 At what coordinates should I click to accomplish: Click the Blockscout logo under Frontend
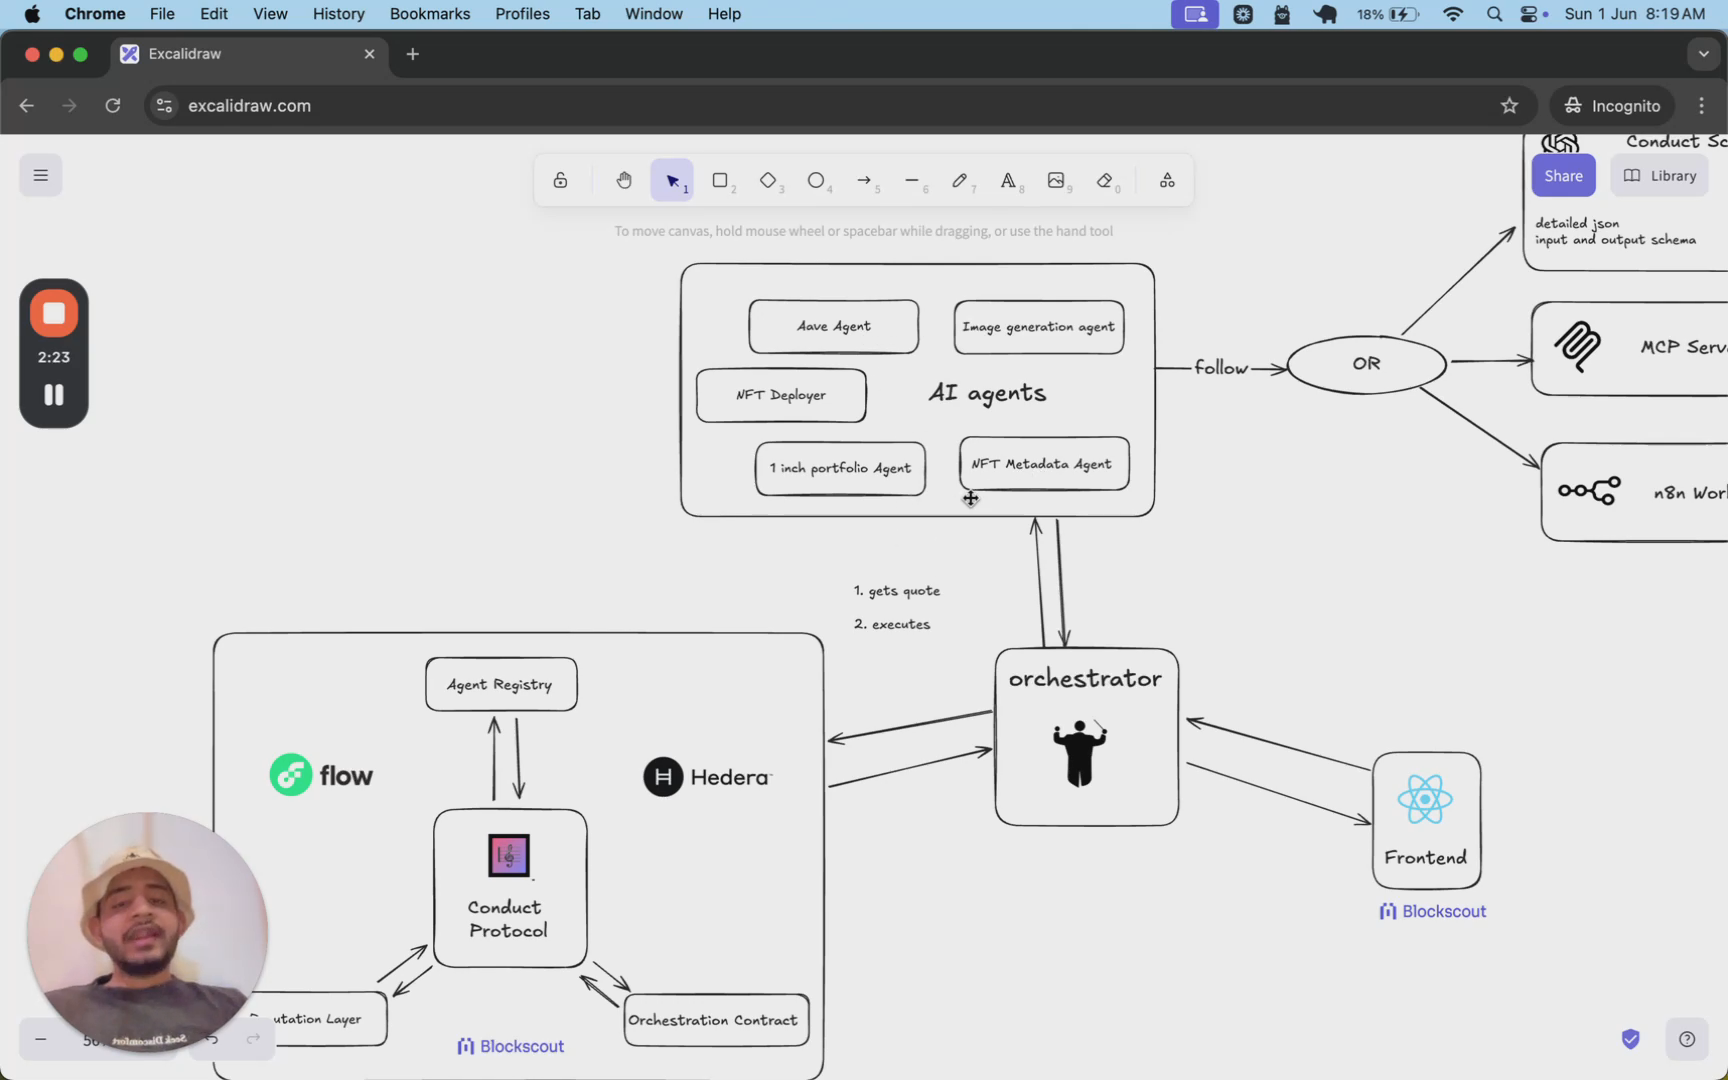[1433, 911]
